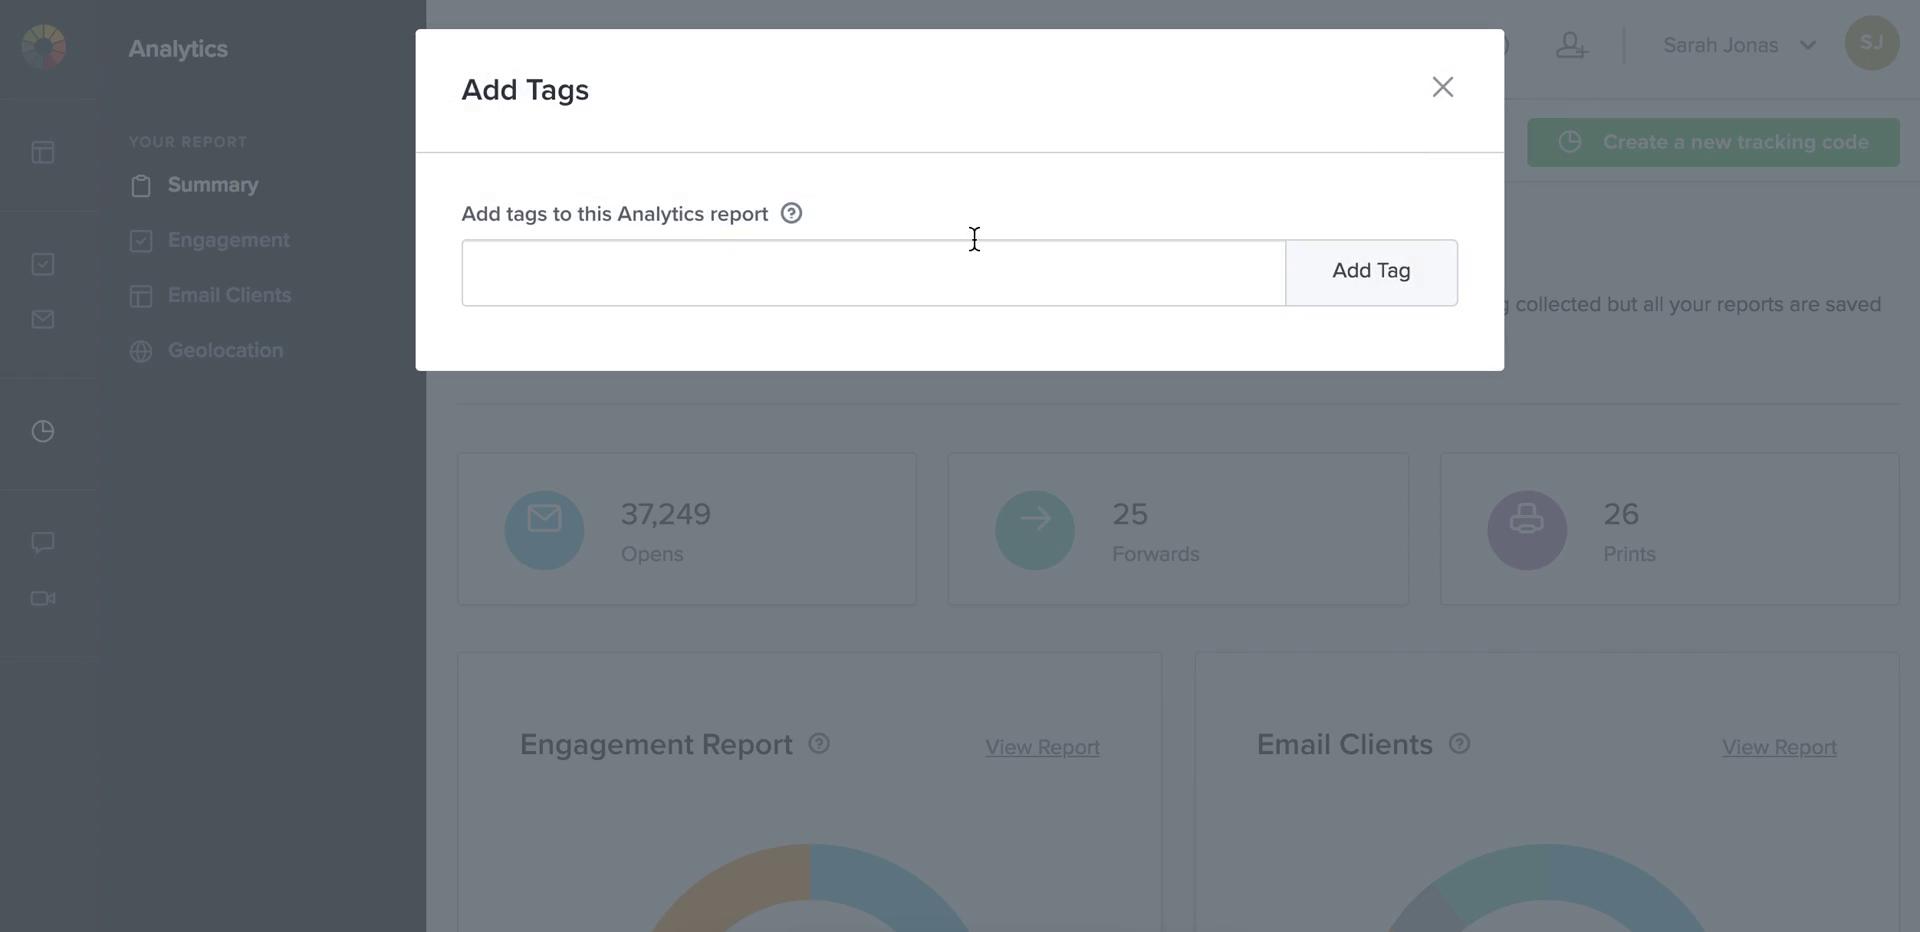Select Summary in Your Report menu
This screenshot has width=1920, height=932.
[x=212, y=184]
